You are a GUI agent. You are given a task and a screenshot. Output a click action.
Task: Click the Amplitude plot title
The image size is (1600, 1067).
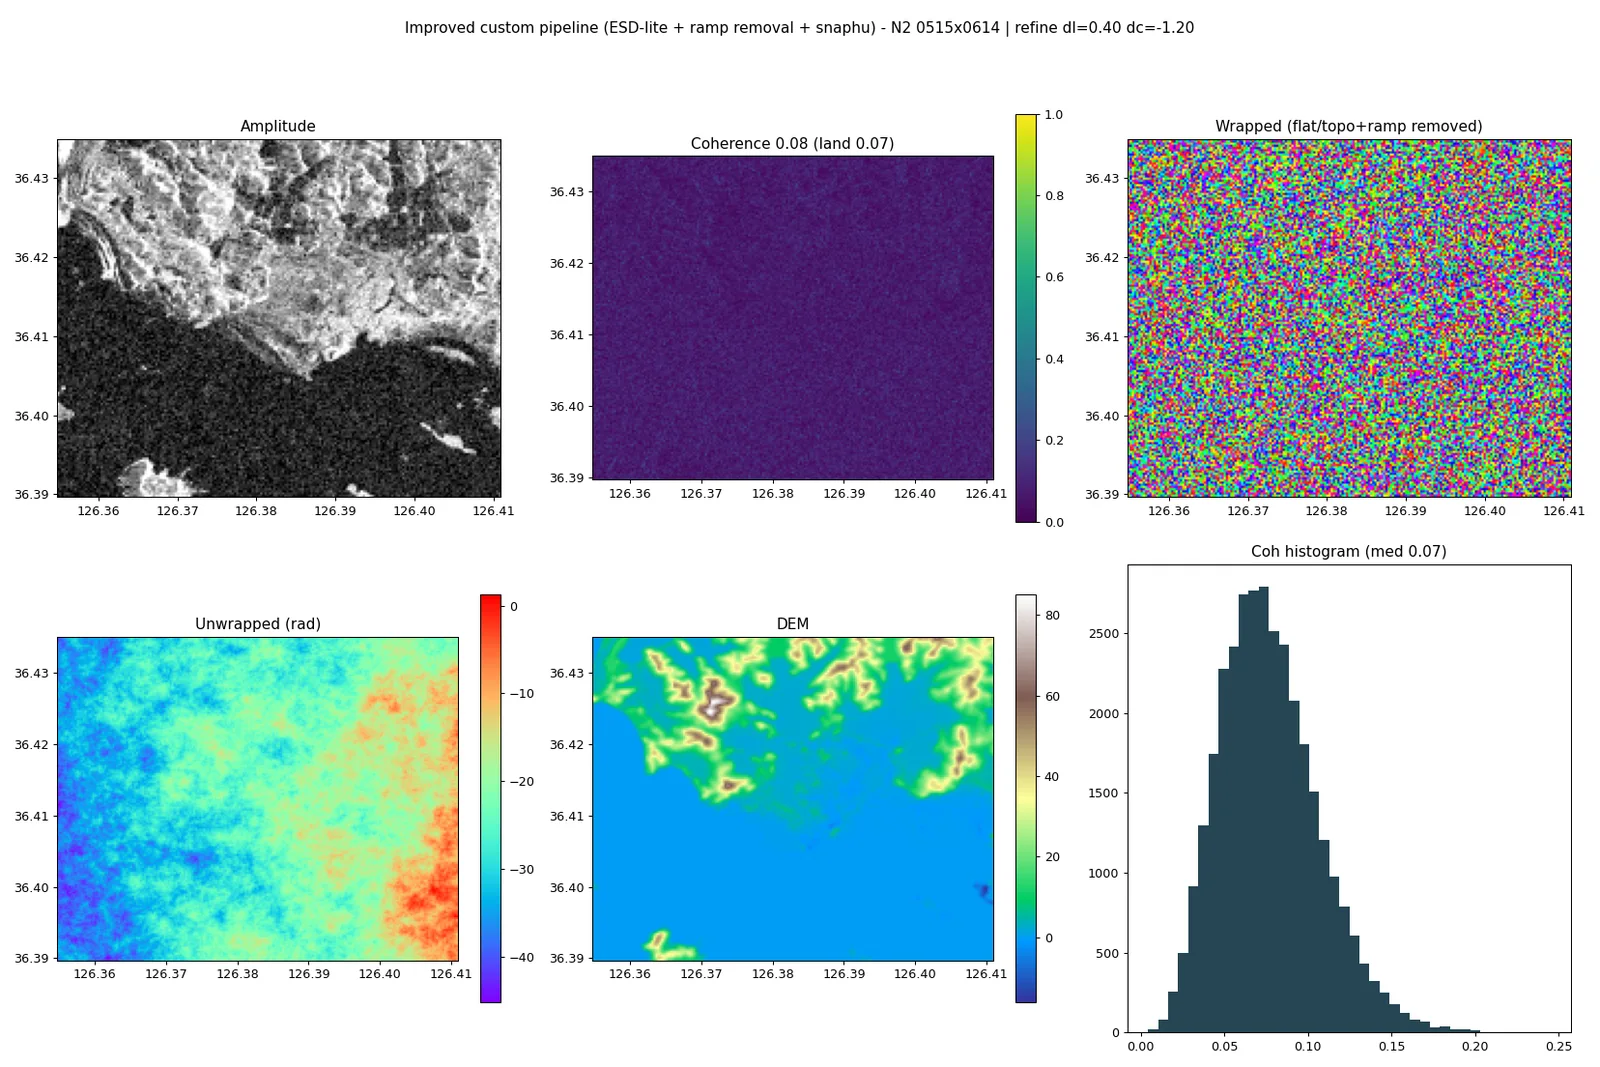(x=278, y=126)
